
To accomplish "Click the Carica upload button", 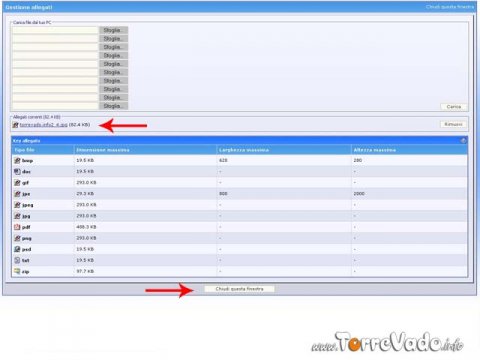I will (x=454, y=107).
